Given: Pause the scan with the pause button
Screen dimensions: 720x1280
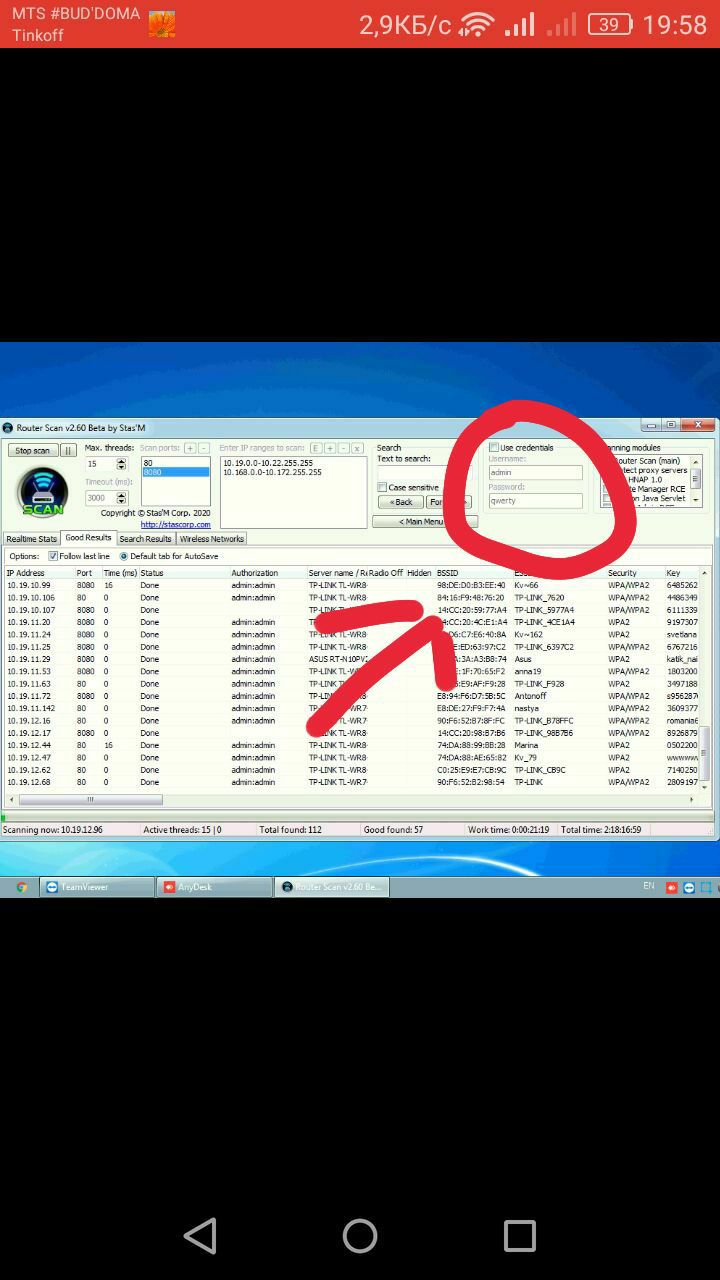Looking at the screenshot, I should 68,451.
